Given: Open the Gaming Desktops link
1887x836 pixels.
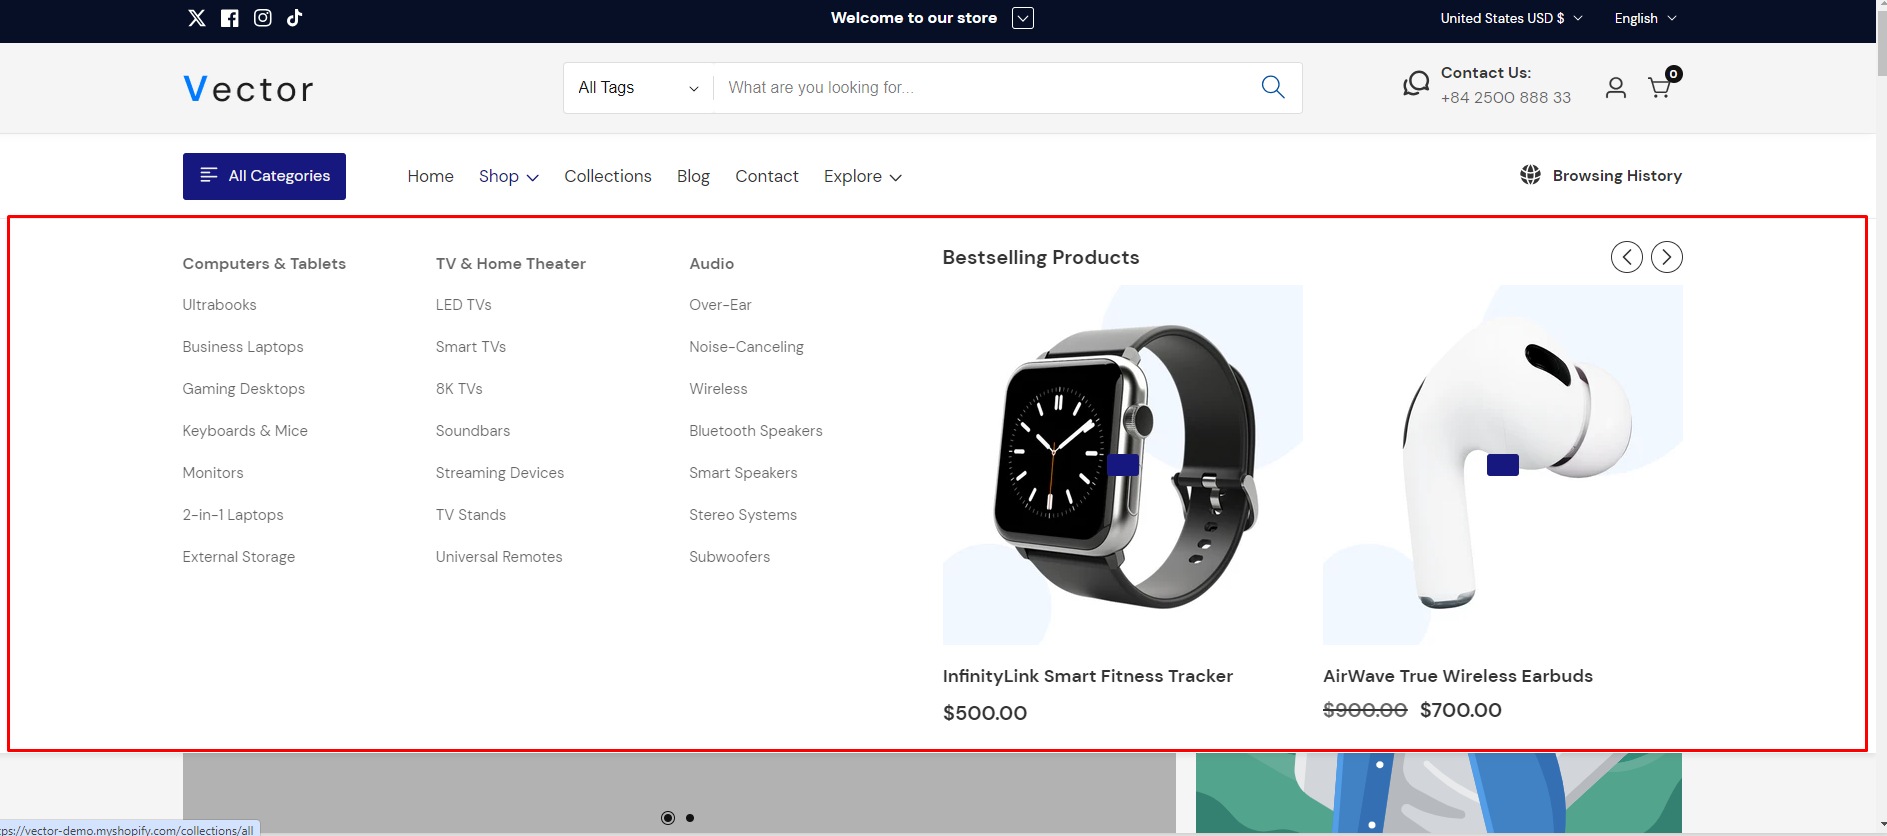Looking at the screenshot, I should (243, 389).
